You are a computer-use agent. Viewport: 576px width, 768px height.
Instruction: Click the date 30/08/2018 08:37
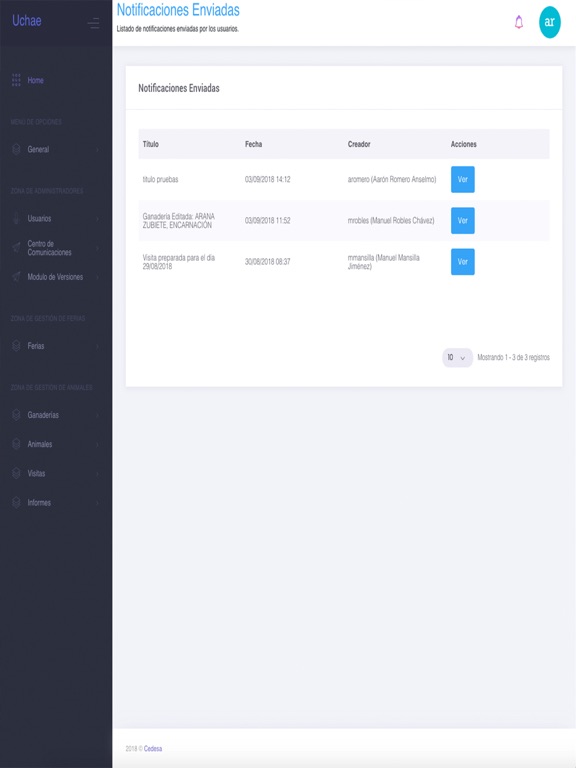coord(267,262)
